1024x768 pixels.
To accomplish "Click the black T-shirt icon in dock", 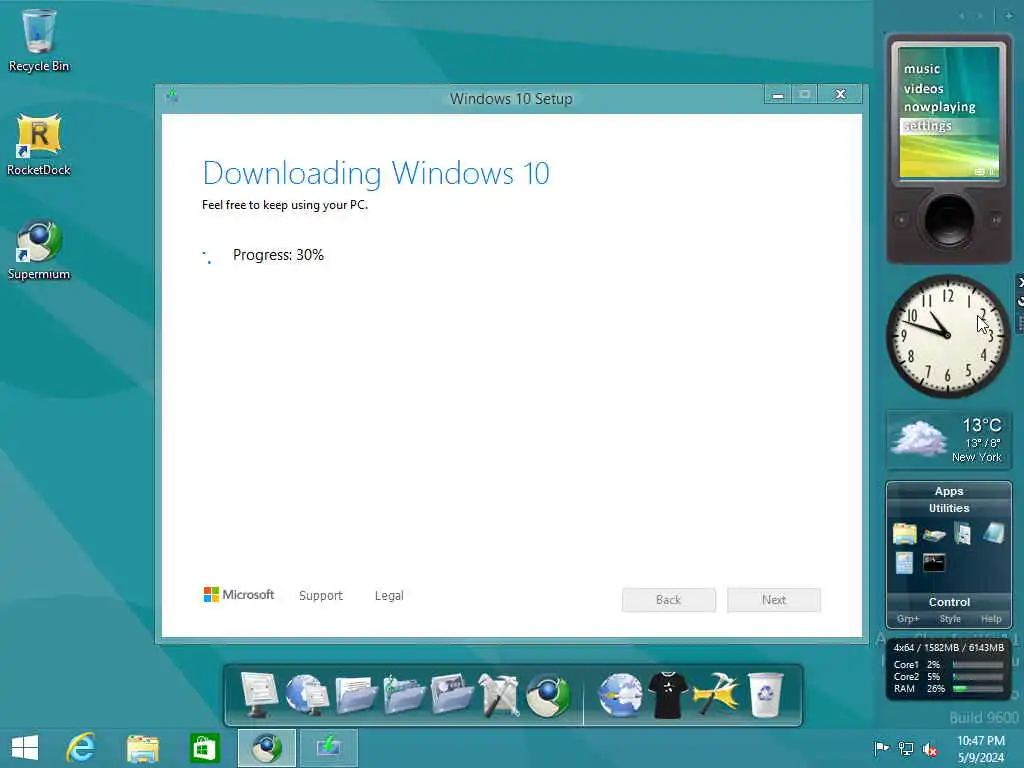I will [x=667, y=695].
